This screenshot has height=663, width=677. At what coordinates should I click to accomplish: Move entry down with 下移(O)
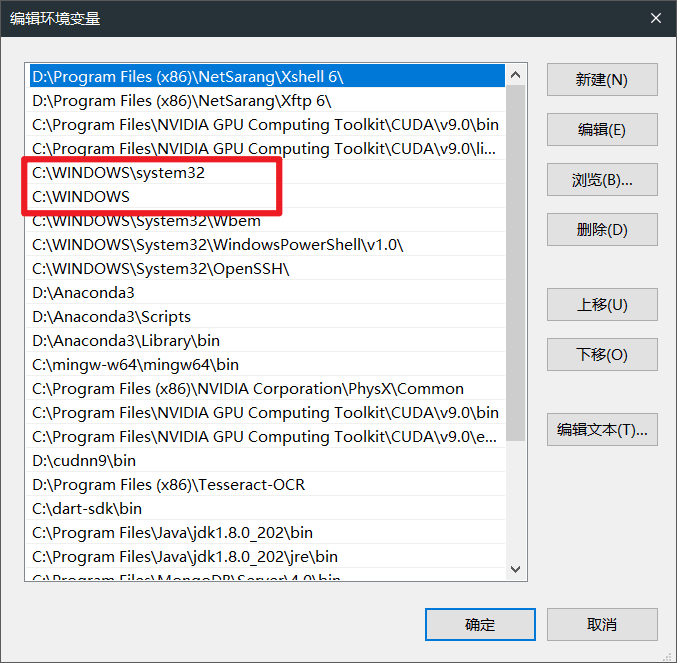tap(602, 355)
